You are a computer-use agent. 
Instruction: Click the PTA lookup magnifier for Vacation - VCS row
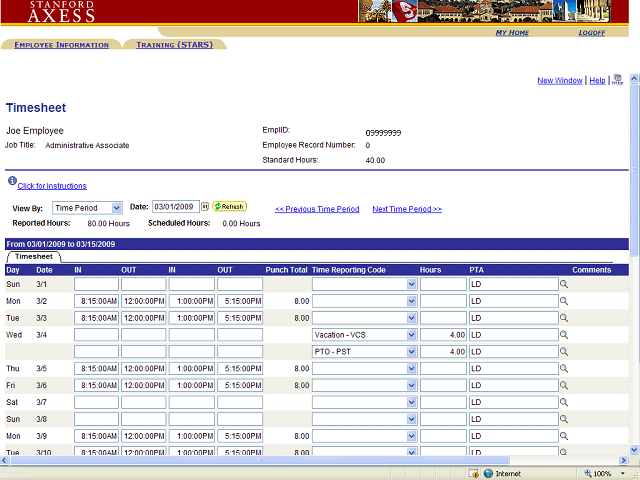564,335
